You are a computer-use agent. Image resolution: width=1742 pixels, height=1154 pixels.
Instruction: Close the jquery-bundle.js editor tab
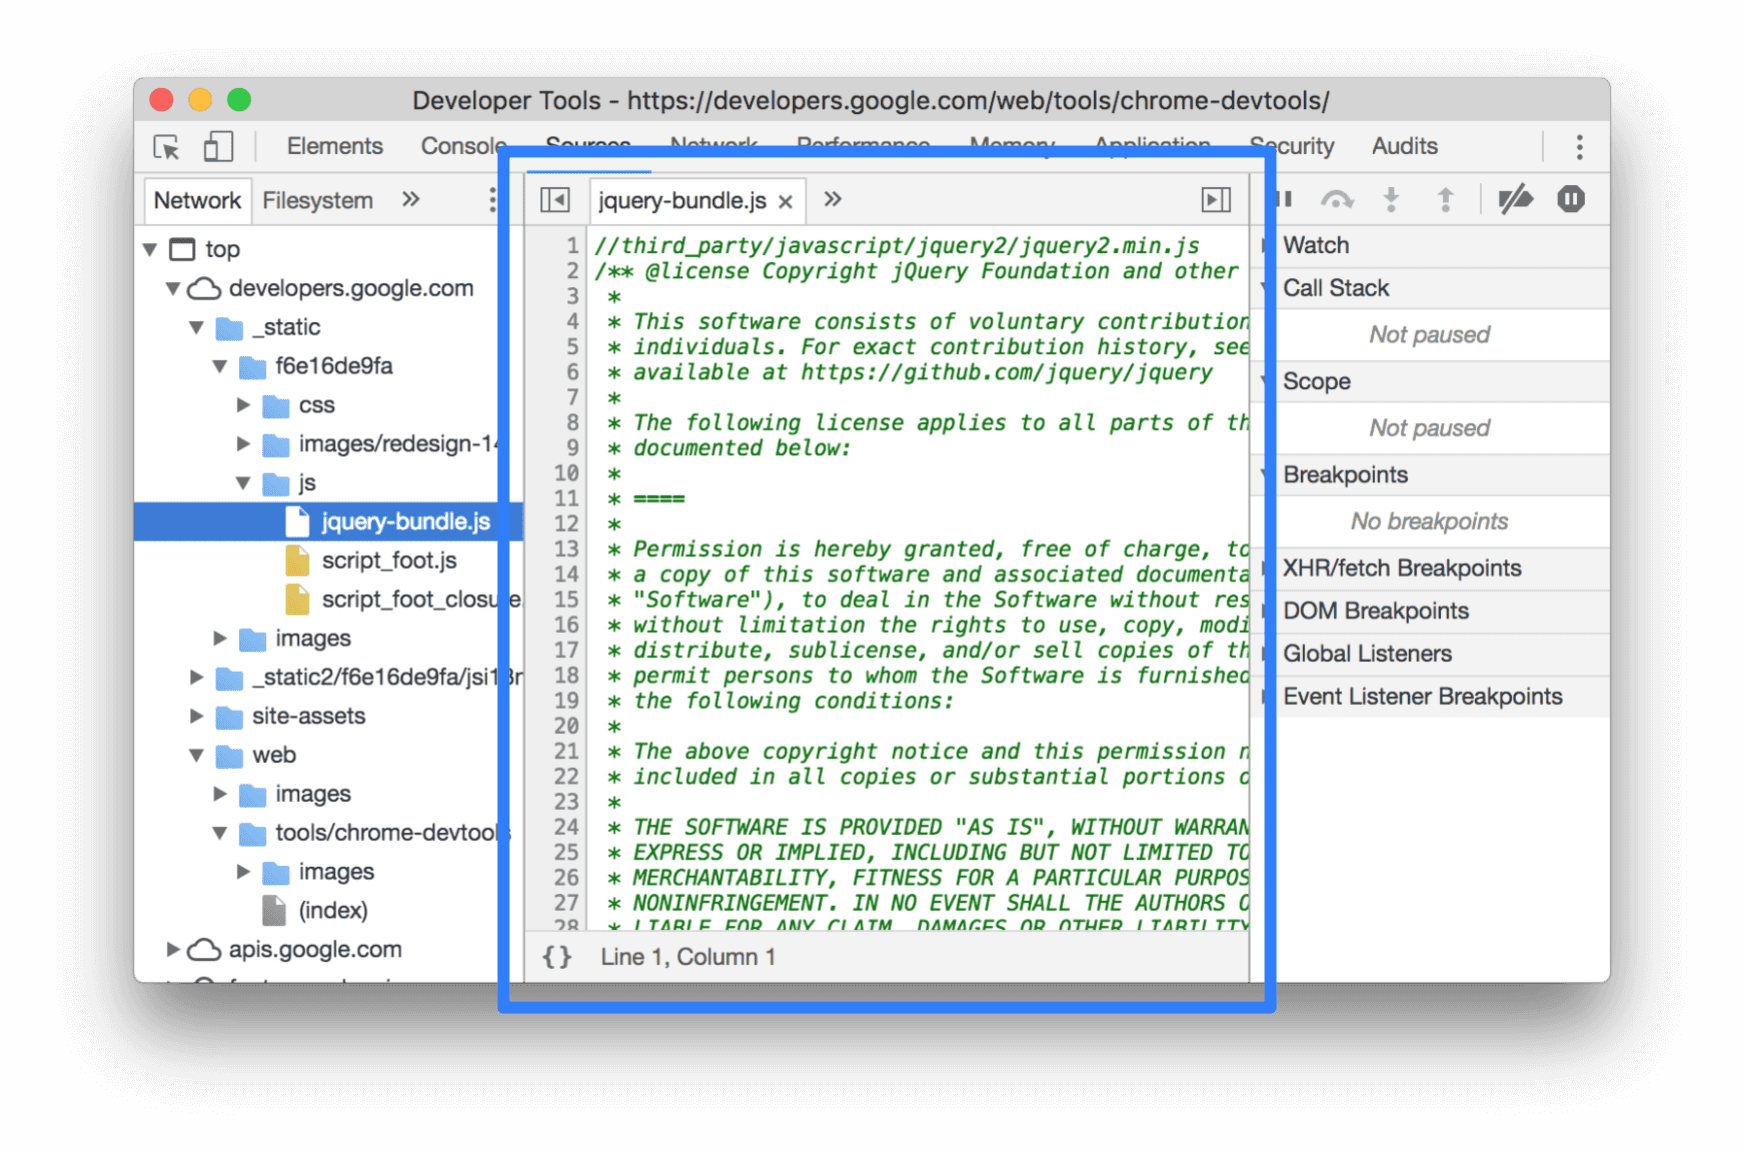click(x=784, y=200)
